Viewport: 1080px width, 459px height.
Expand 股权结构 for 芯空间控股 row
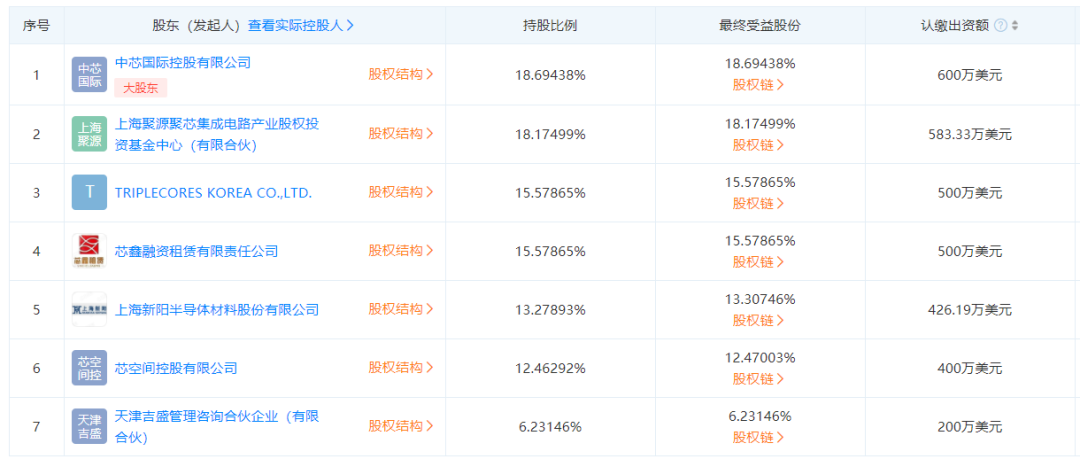tap(401, 368)
